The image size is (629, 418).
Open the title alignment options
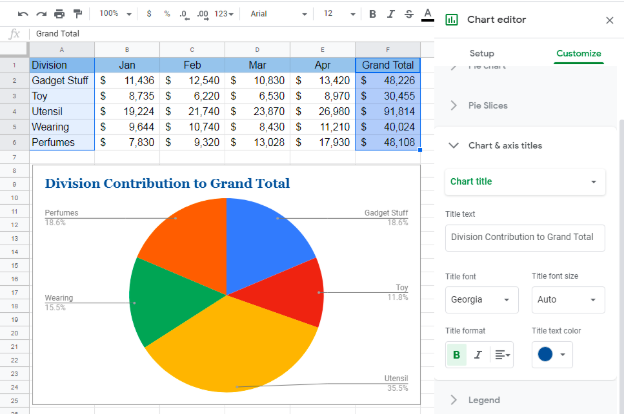coord(502,355)
